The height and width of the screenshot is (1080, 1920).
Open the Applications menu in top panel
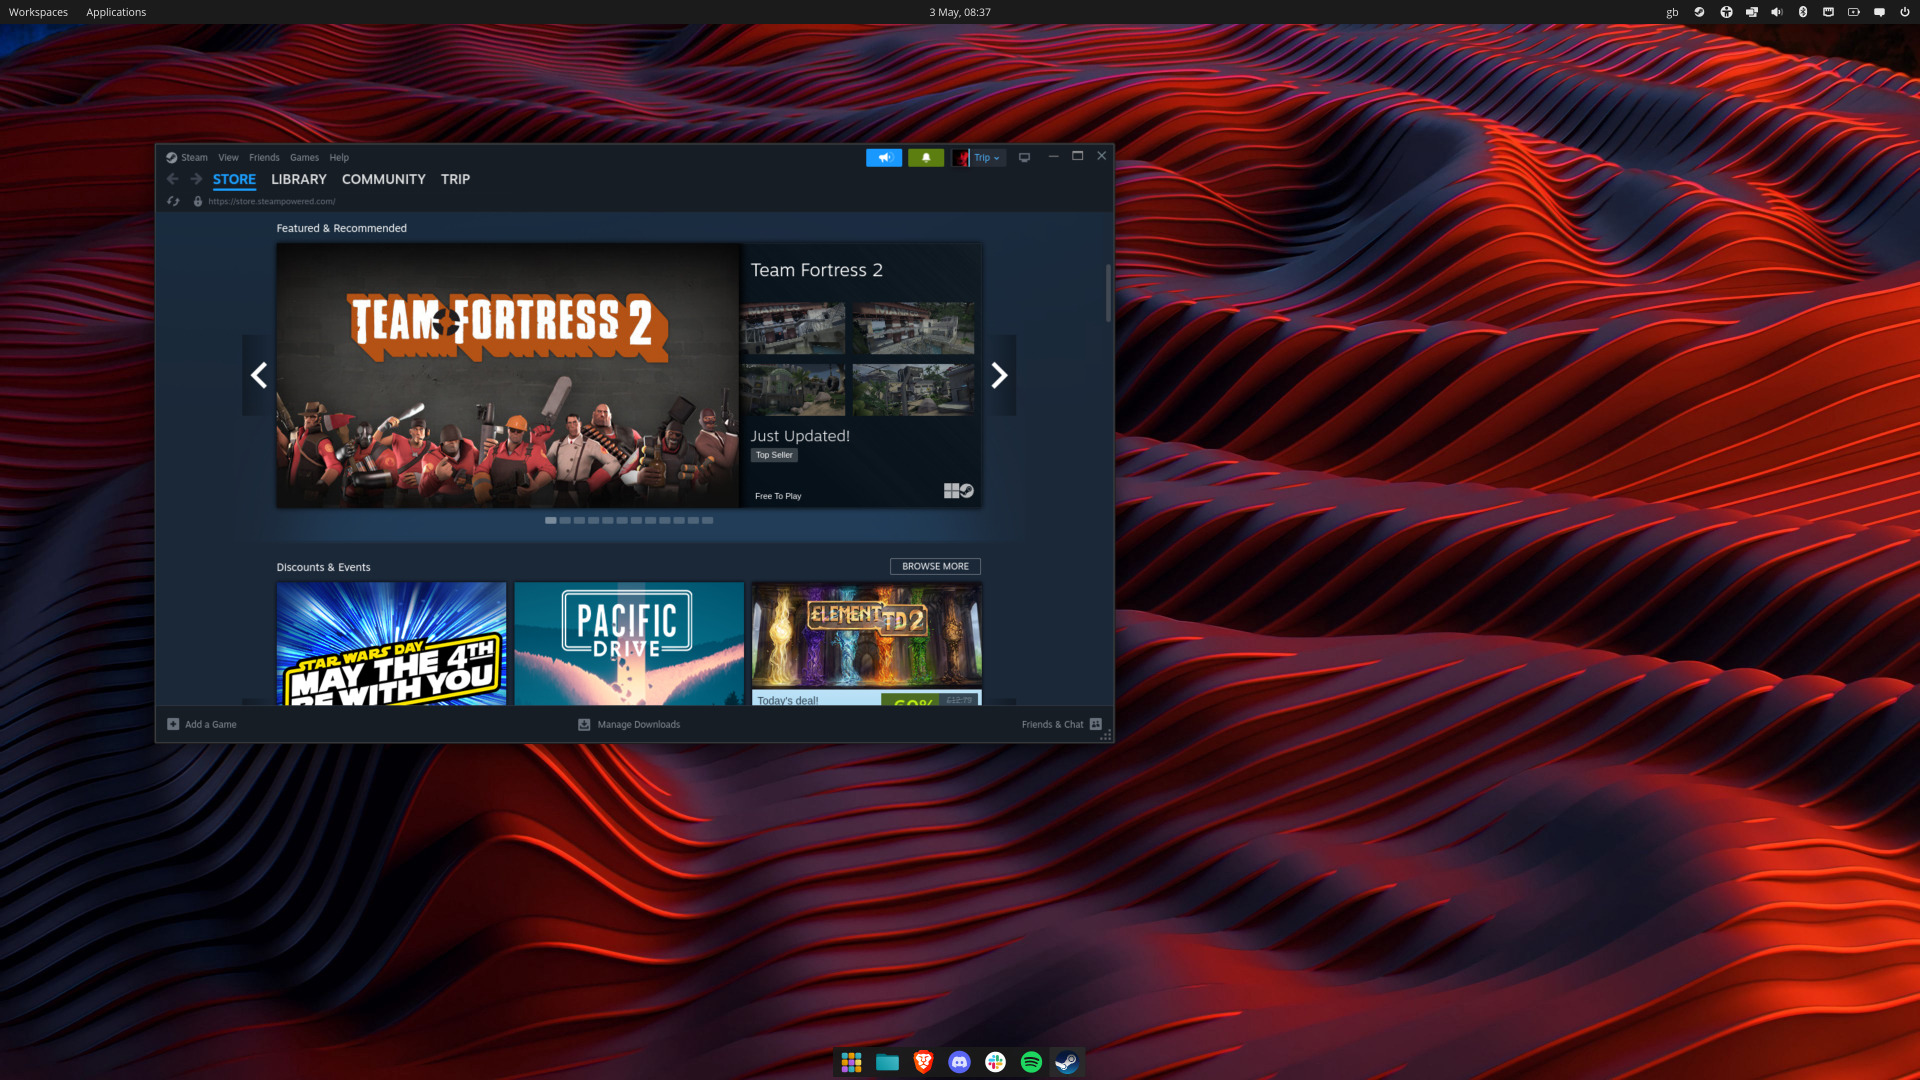pos(116,12)
